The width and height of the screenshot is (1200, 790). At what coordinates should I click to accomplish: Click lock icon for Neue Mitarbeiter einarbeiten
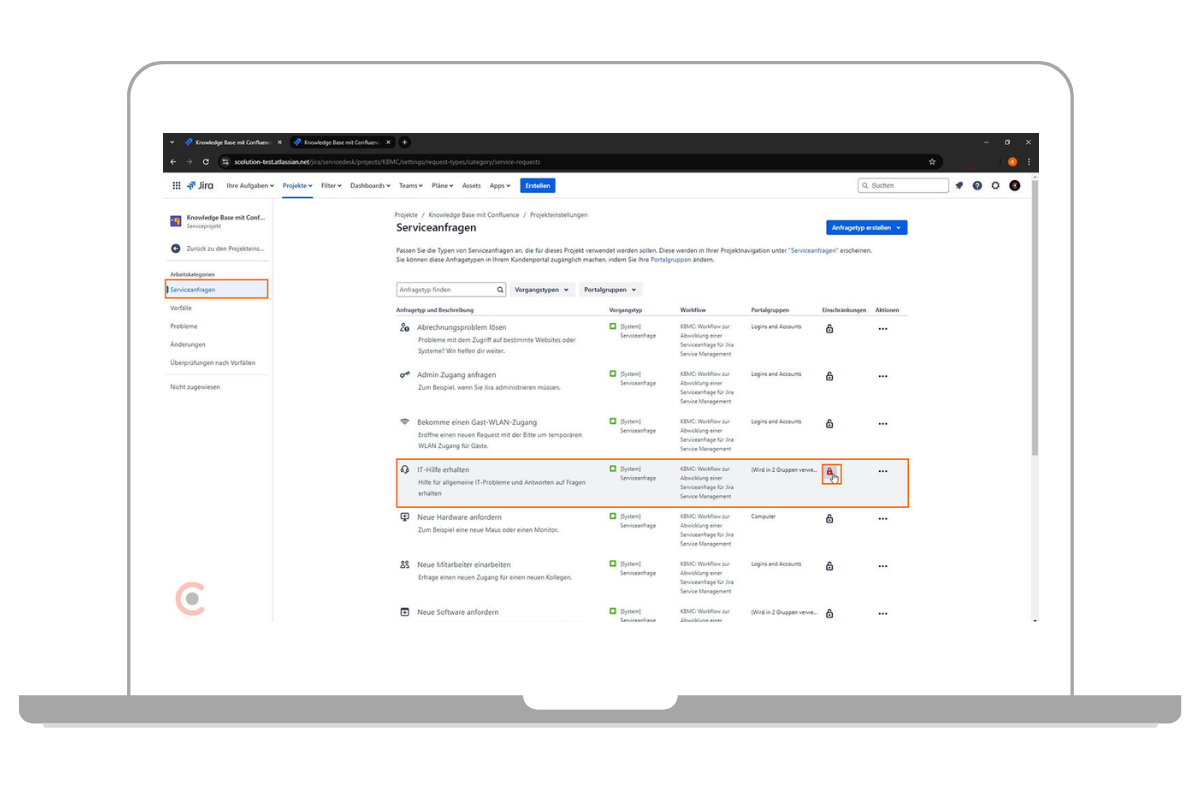pyautogui.click(x=830, y=567)
